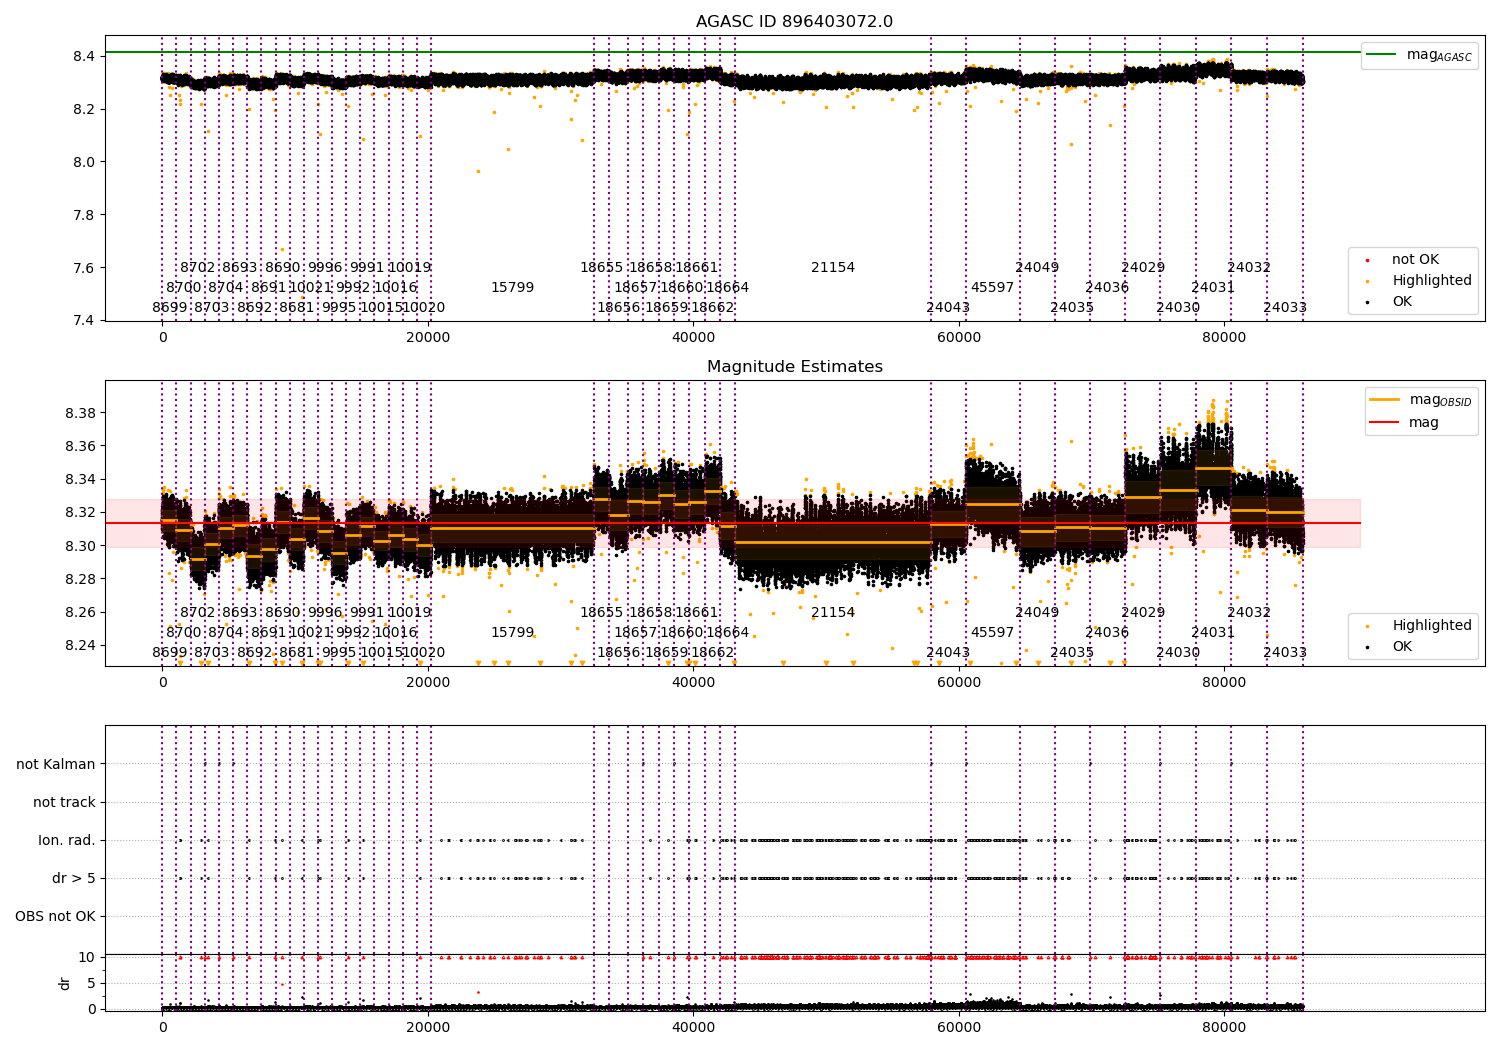Click the red dot marker next to 'not OK'
1500x1050 pixels.
(1367, 260)
